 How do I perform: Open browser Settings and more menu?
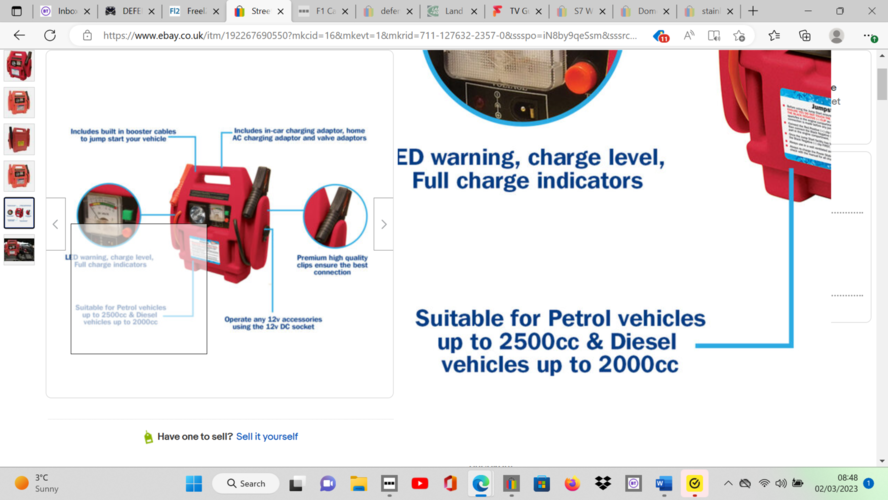870,36
